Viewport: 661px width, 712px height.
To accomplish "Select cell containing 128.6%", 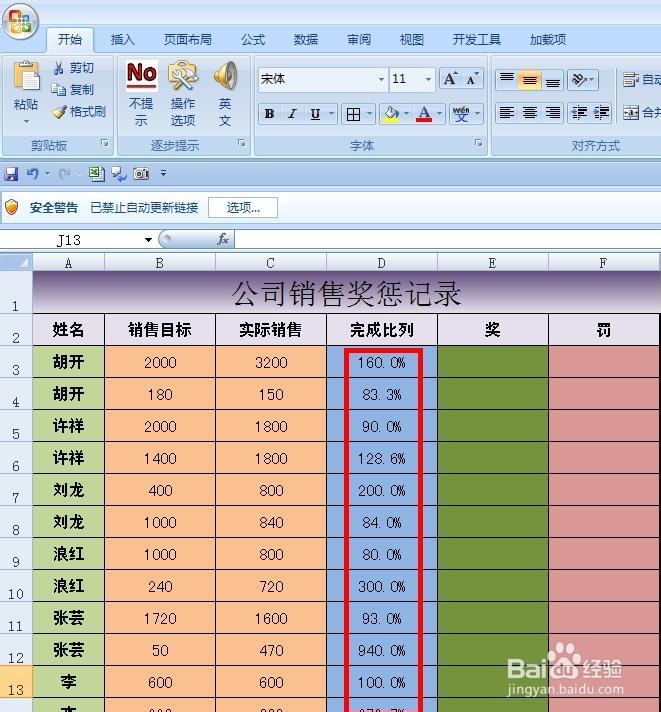I will (x=381, y=459).
